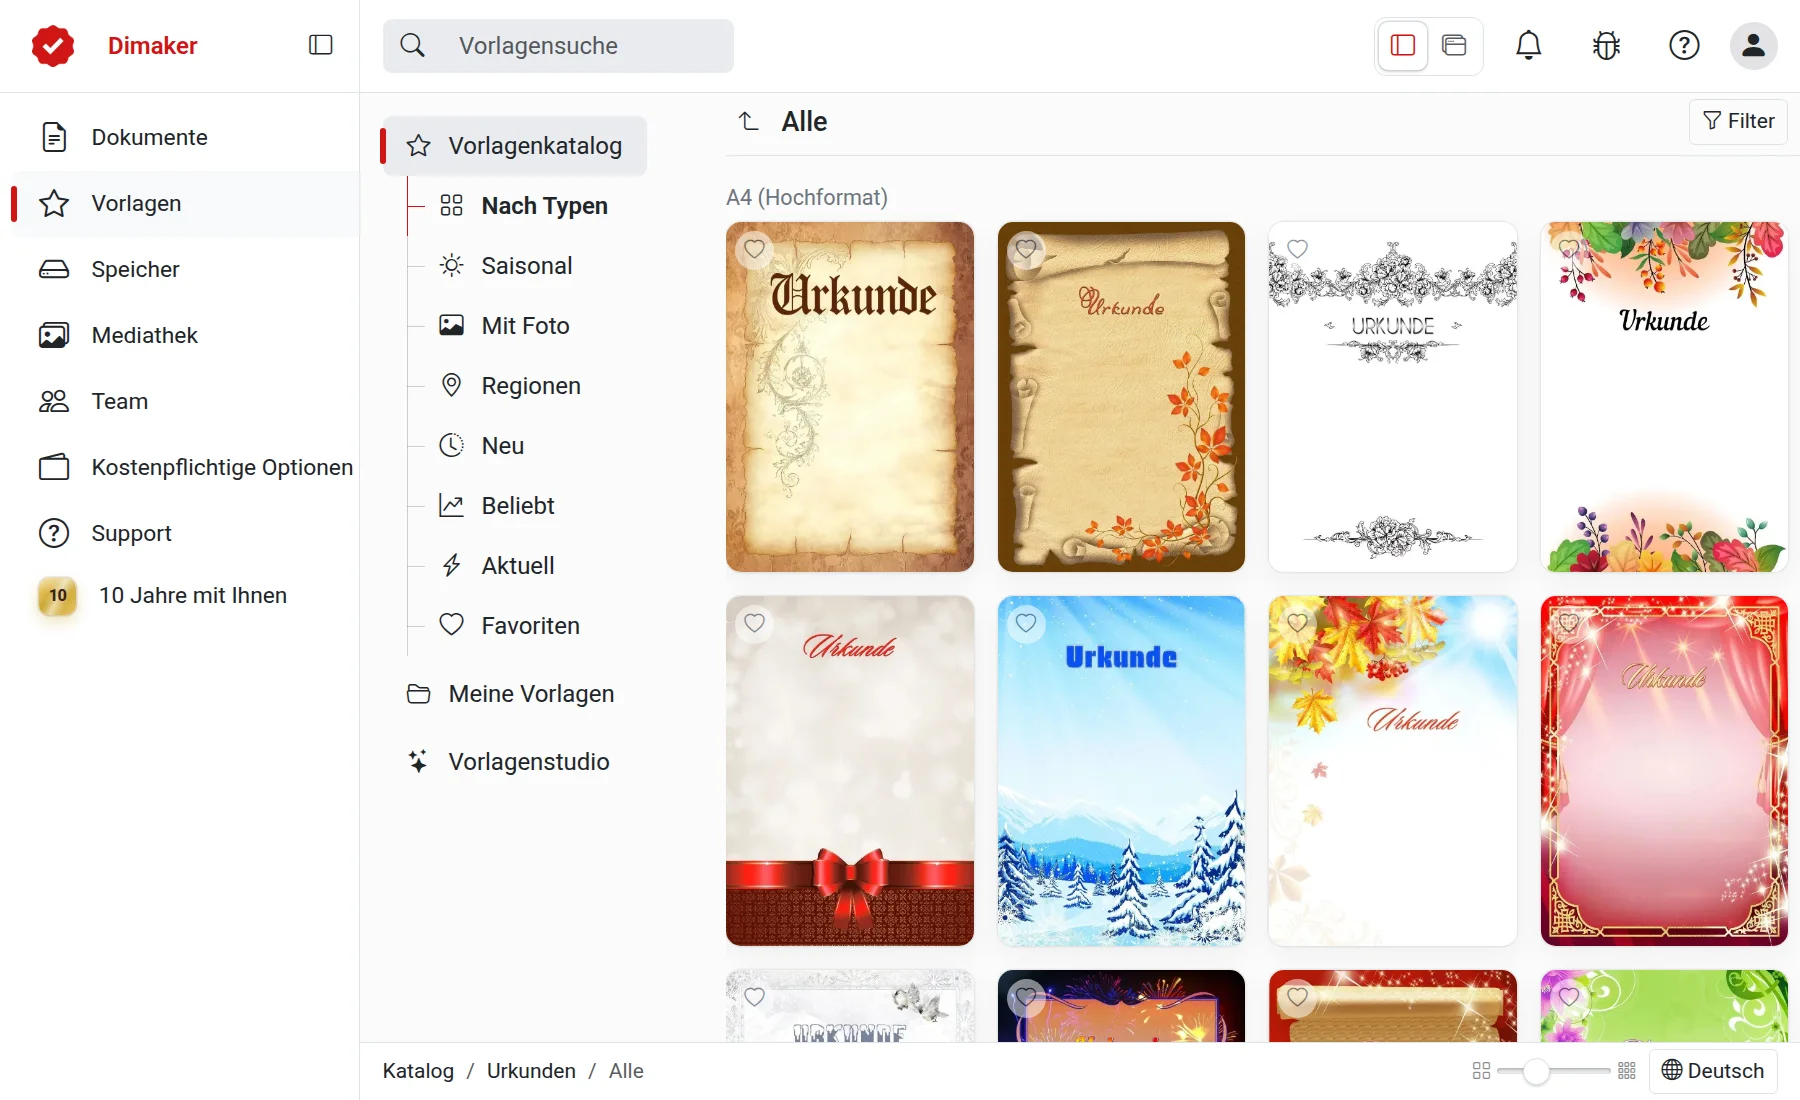Go to the Mediathek menu item
This screenshot has height=1100, width=1800.
(x=144, y=335)
